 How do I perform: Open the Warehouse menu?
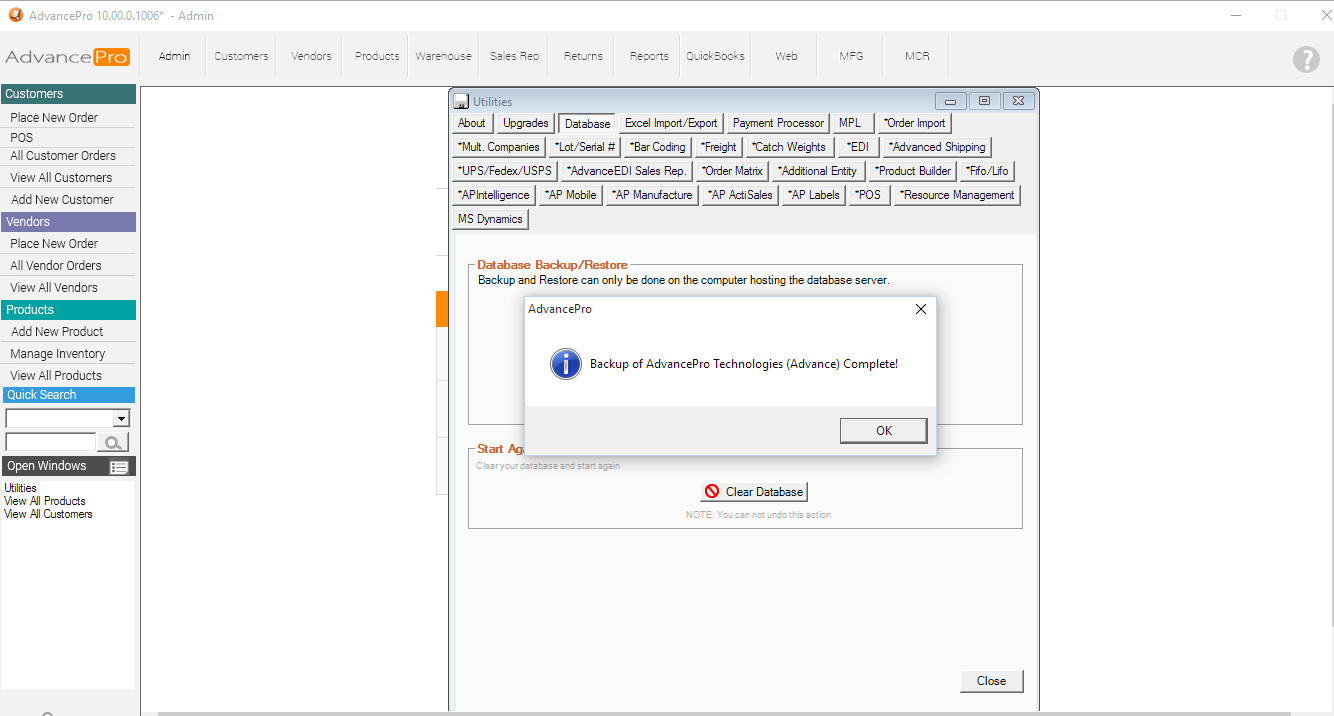point(443,56)
